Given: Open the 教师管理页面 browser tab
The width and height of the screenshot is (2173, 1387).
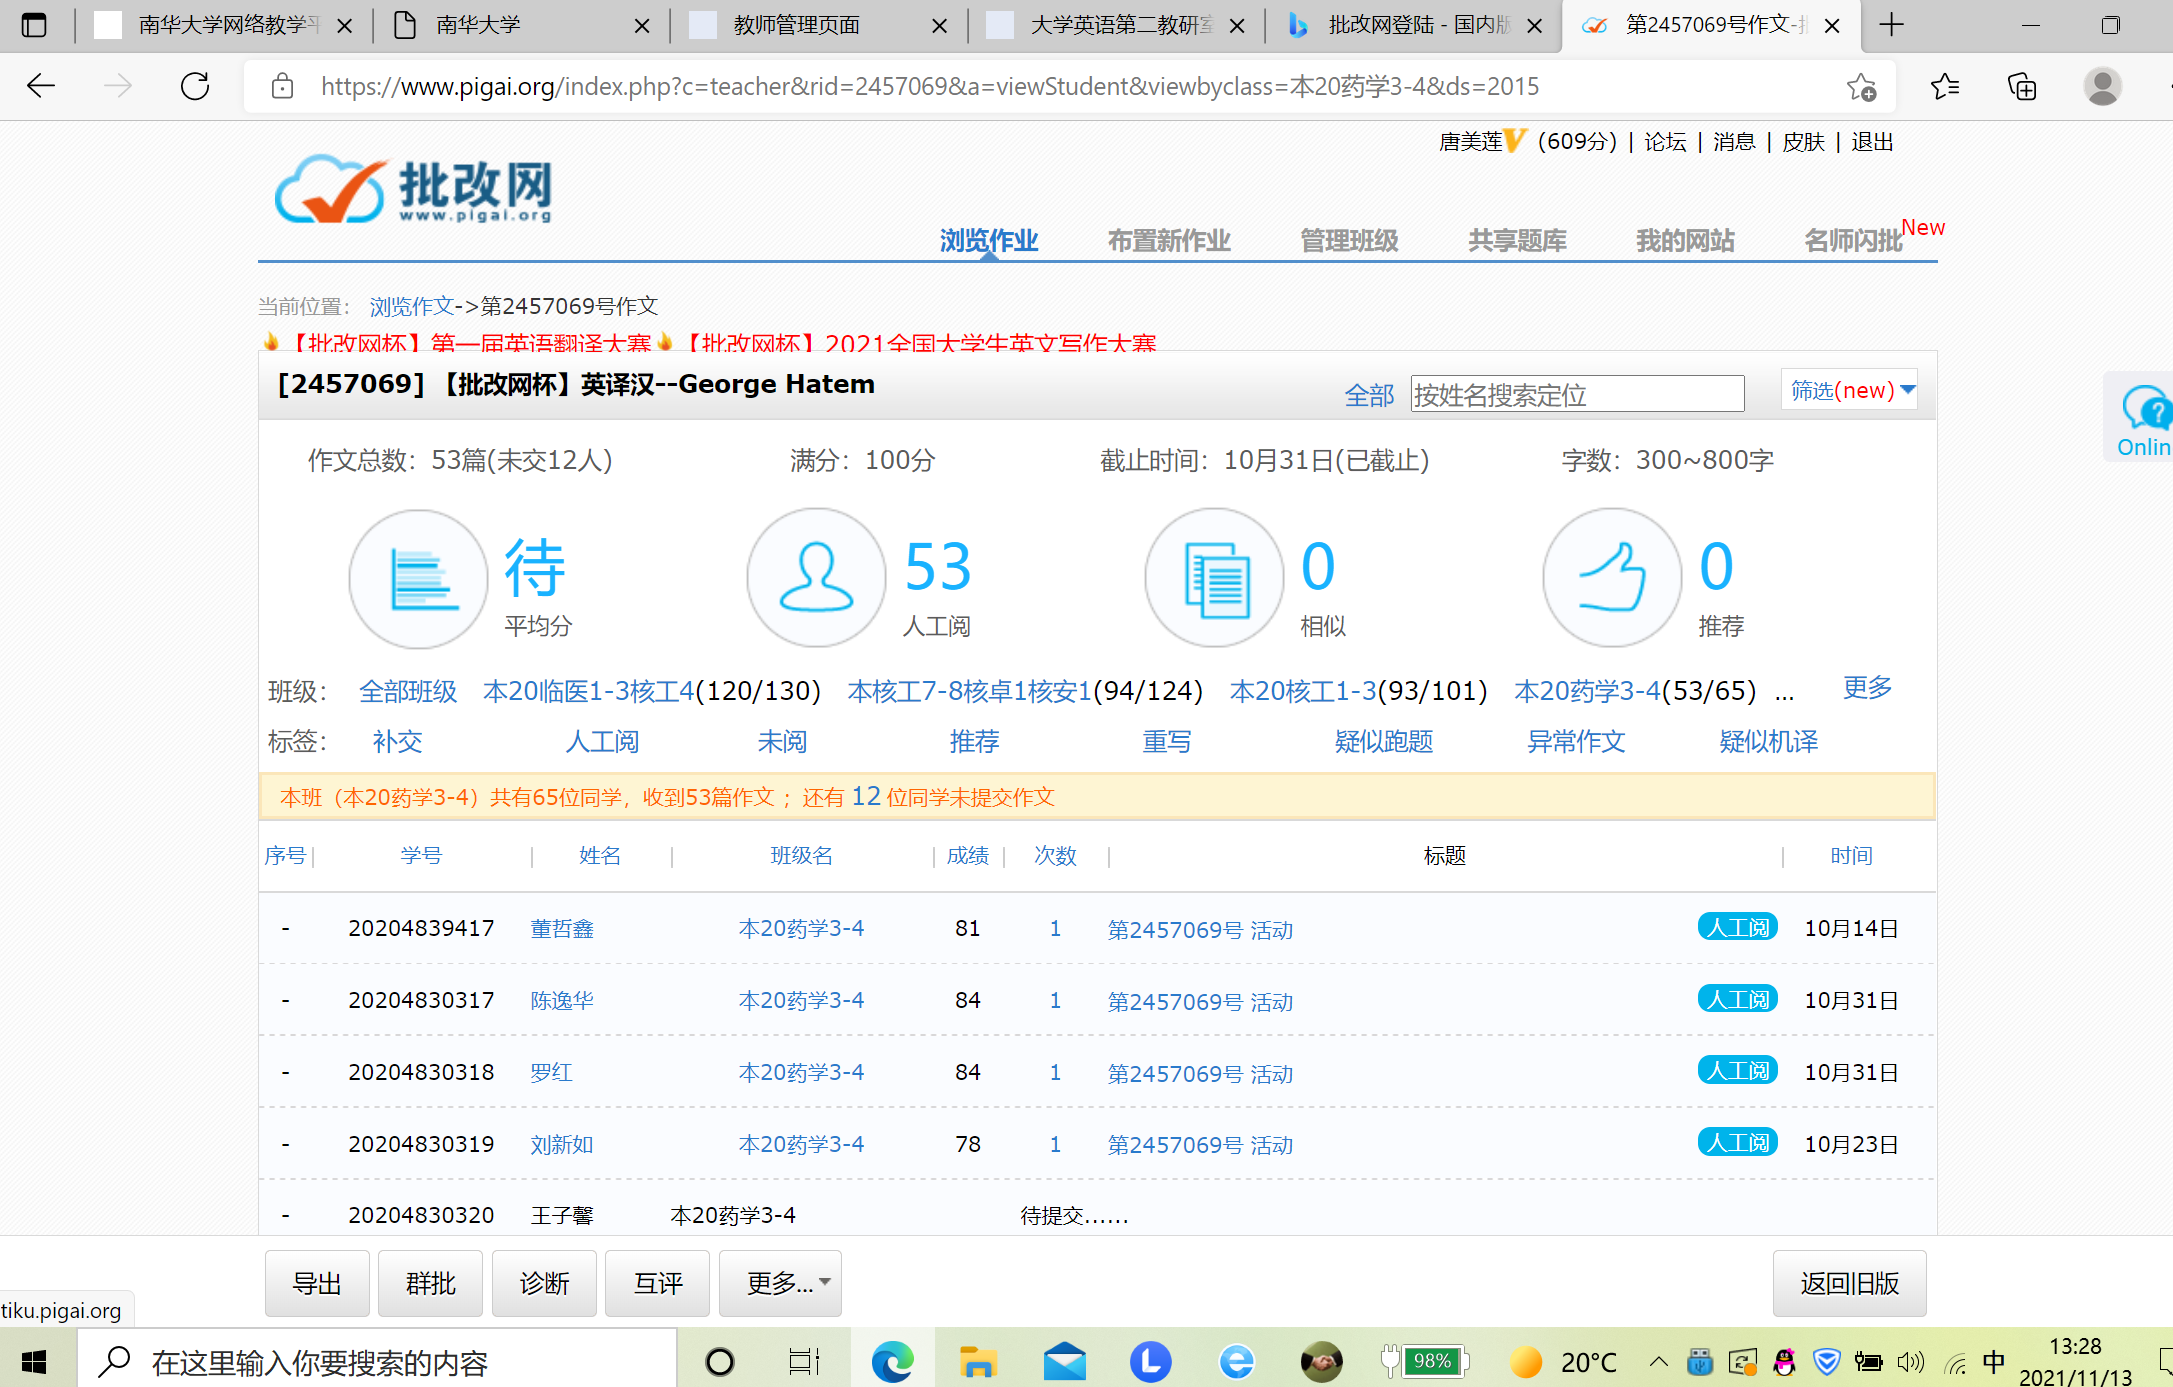Looking at the screenshot, I should tap(796, 25).
